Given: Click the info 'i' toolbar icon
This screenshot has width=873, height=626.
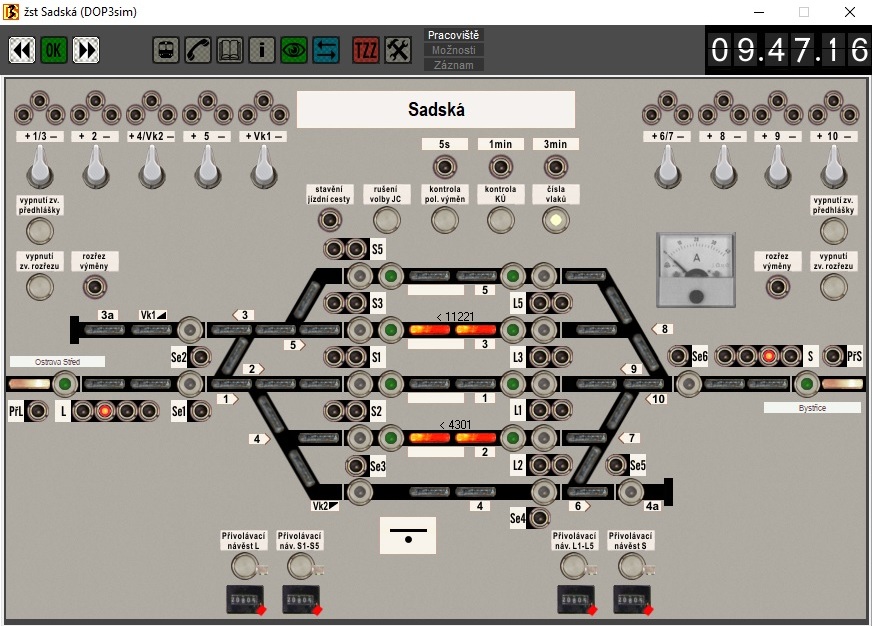Looking at the screenshot, I should [x=262, y=50].
